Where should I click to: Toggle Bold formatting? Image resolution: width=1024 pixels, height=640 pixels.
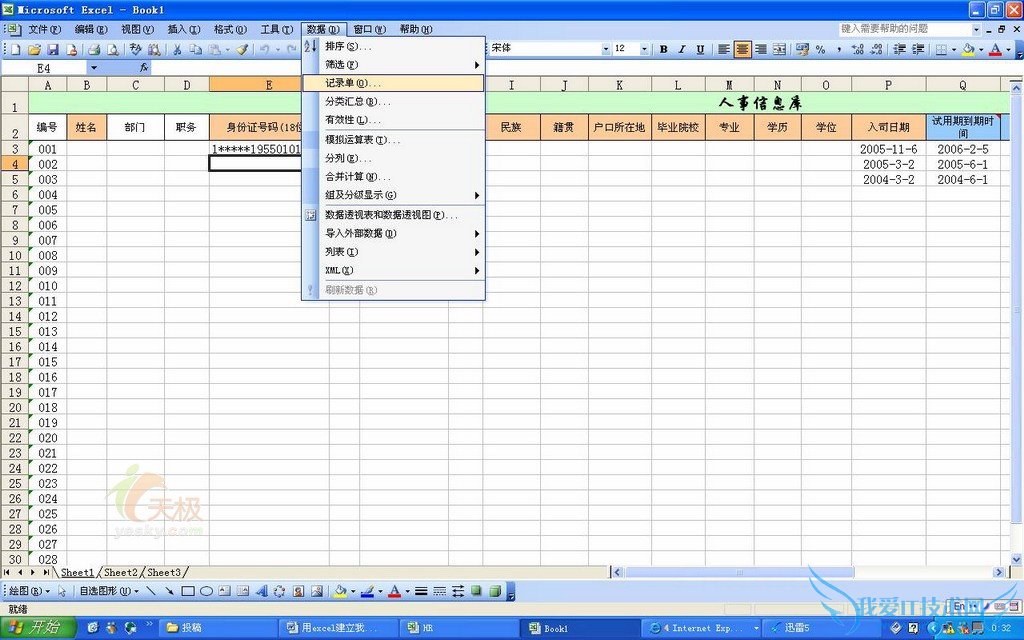pyautogui.click(x=663, y=49)
